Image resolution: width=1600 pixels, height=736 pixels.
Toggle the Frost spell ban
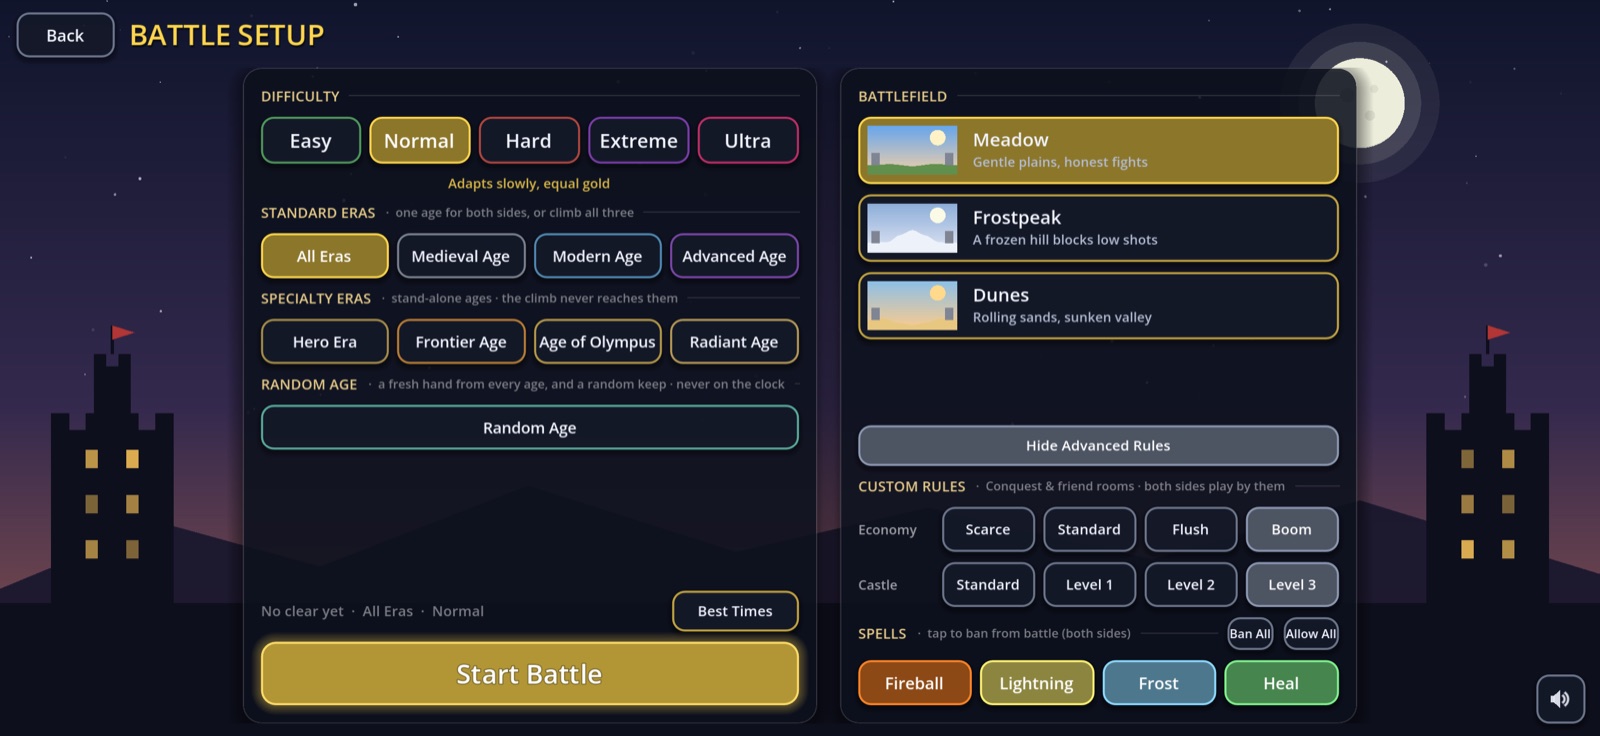tap(1159, 683)
